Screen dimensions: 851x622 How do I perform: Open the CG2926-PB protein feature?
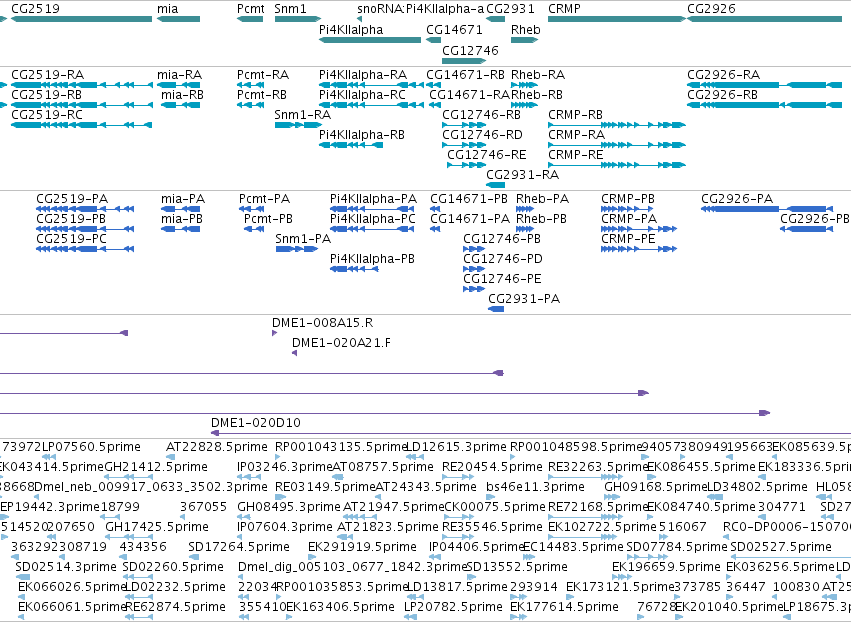[806, 229]
